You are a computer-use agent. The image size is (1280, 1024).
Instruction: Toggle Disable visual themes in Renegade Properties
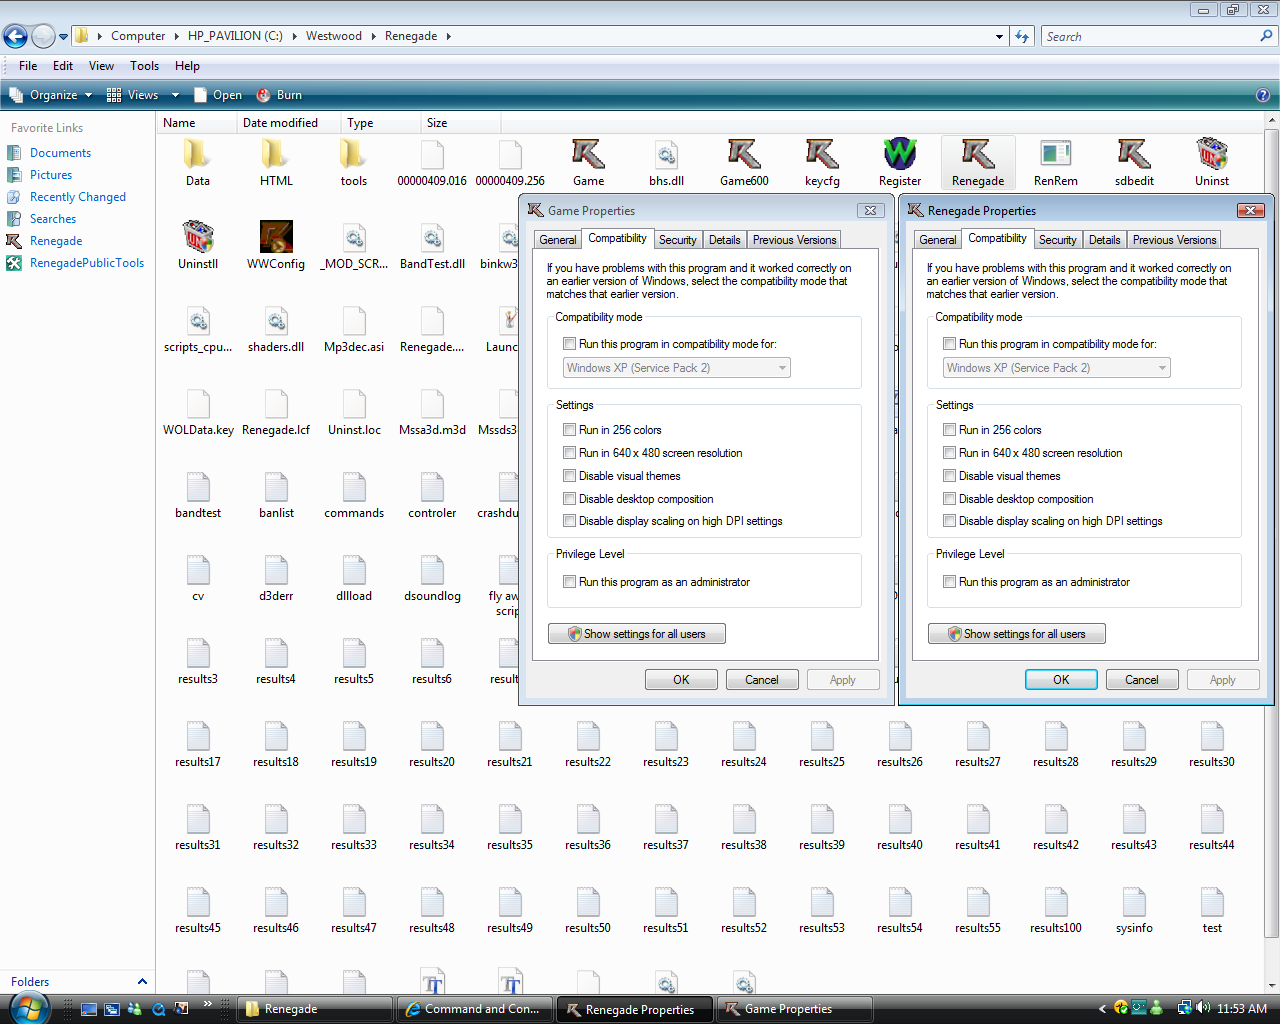pyautogui.click(x=950, y=476)
